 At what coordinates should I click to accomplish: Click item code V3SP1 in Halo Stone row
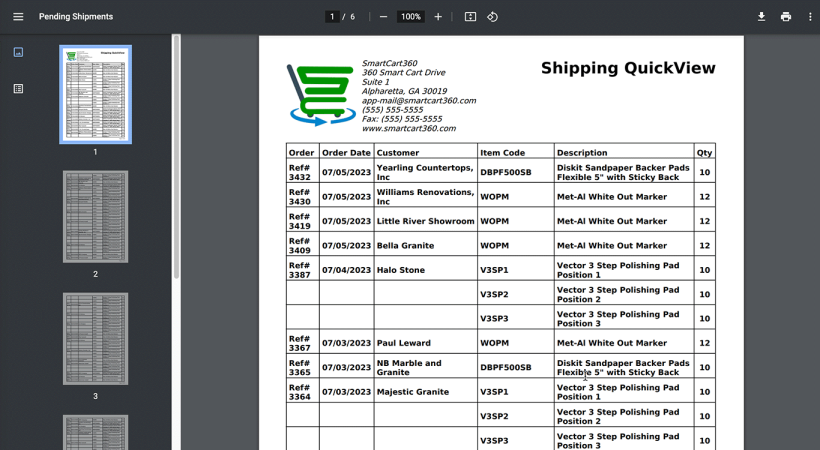click(x=494, y=270)
